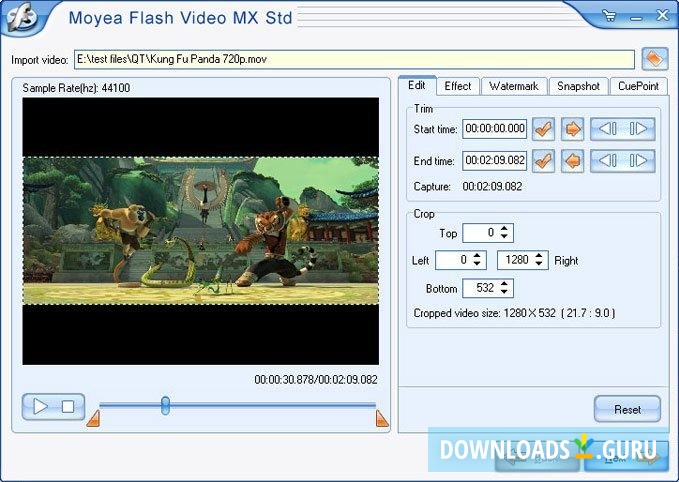Confirm End time with the checkmark icon

coord(543,161)
